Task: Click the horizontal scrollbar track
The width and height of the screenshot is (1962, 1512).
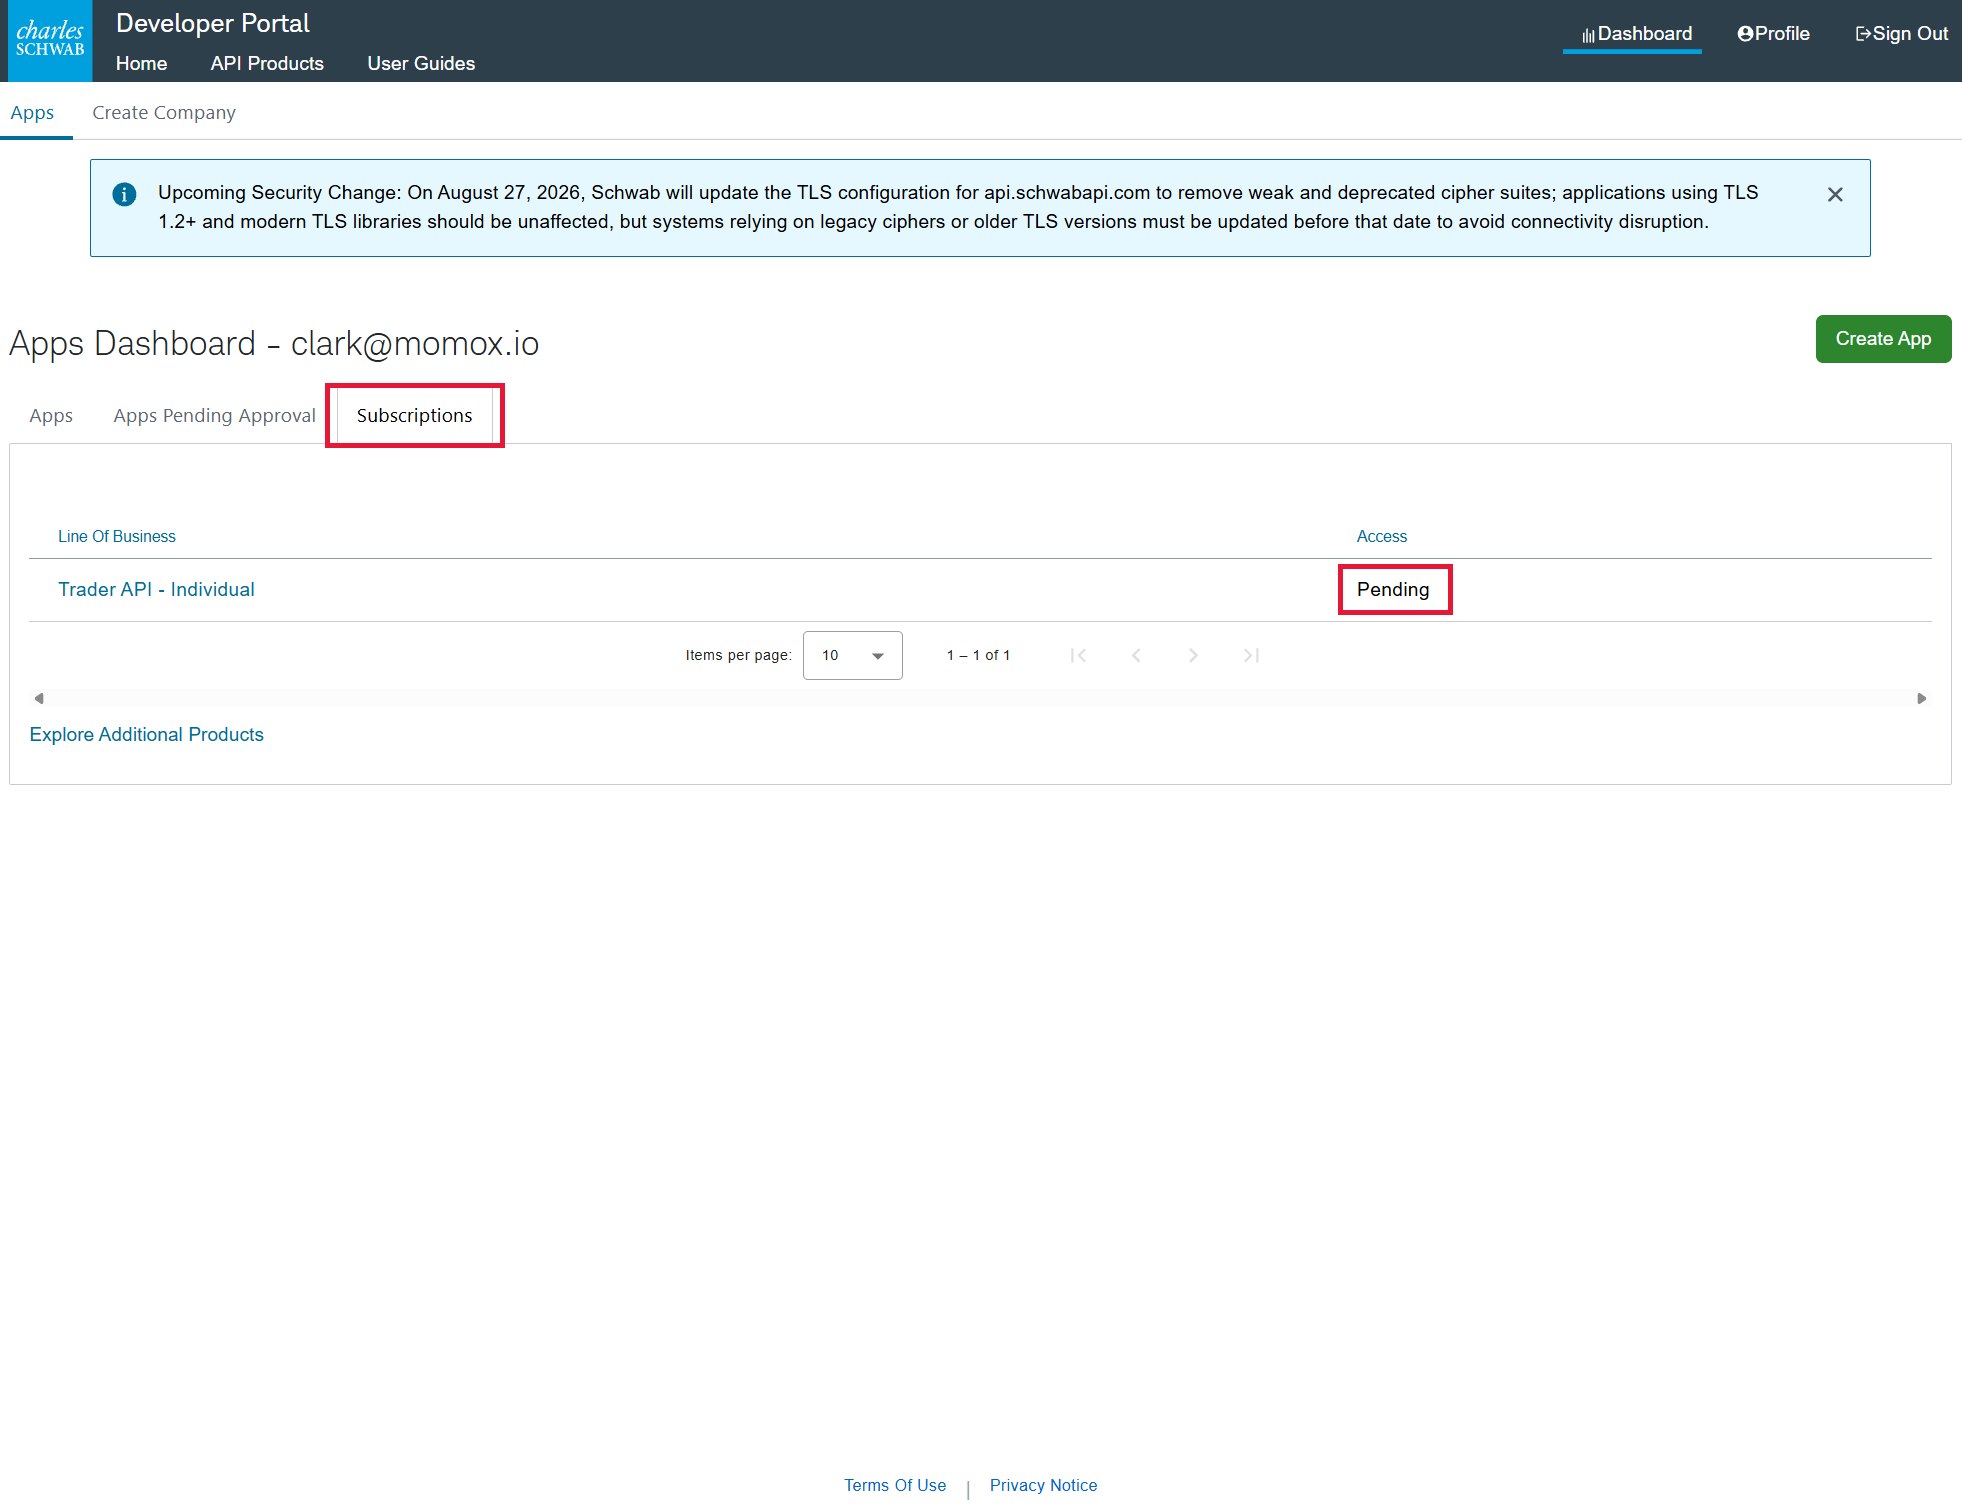Action: pyautogui.click(x=980, y=698)
